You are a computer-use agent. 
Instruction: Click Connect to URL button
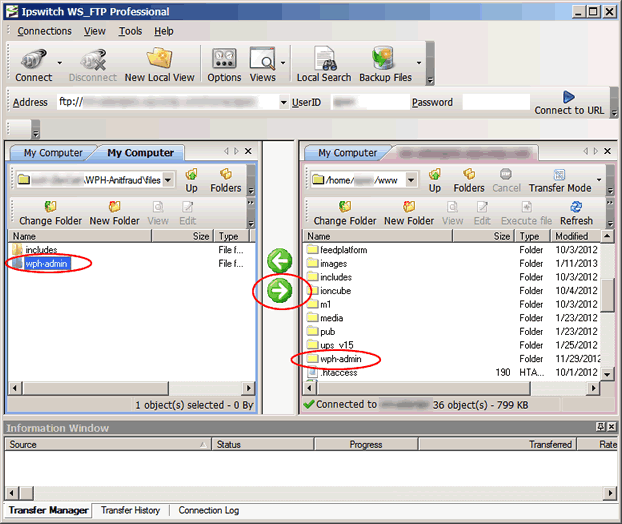[x=568, y=103]
